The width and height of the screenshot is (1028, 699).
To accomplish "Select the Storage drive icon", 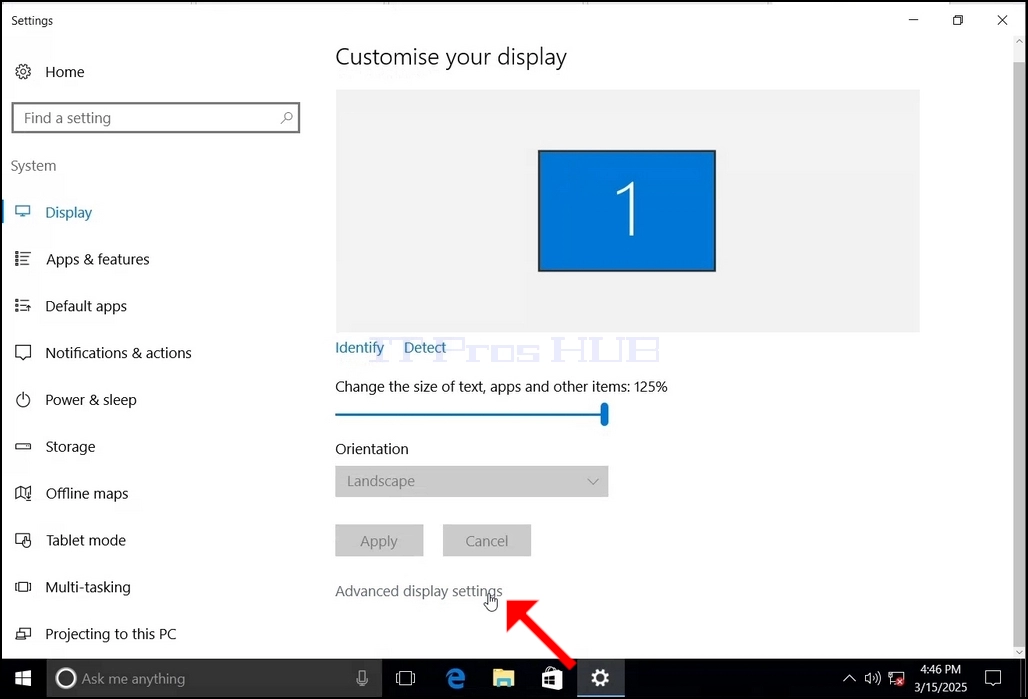I will (23, 447).
